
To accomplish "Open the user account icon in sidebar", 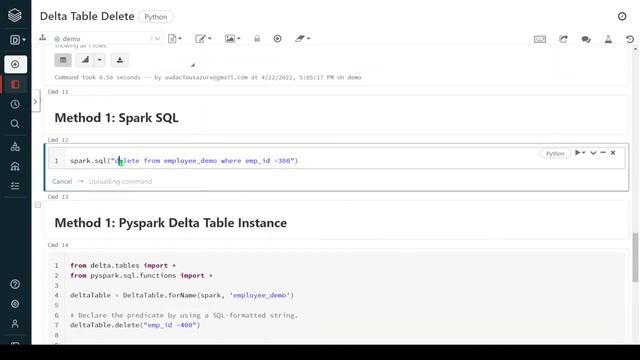I will click(15, 324).
